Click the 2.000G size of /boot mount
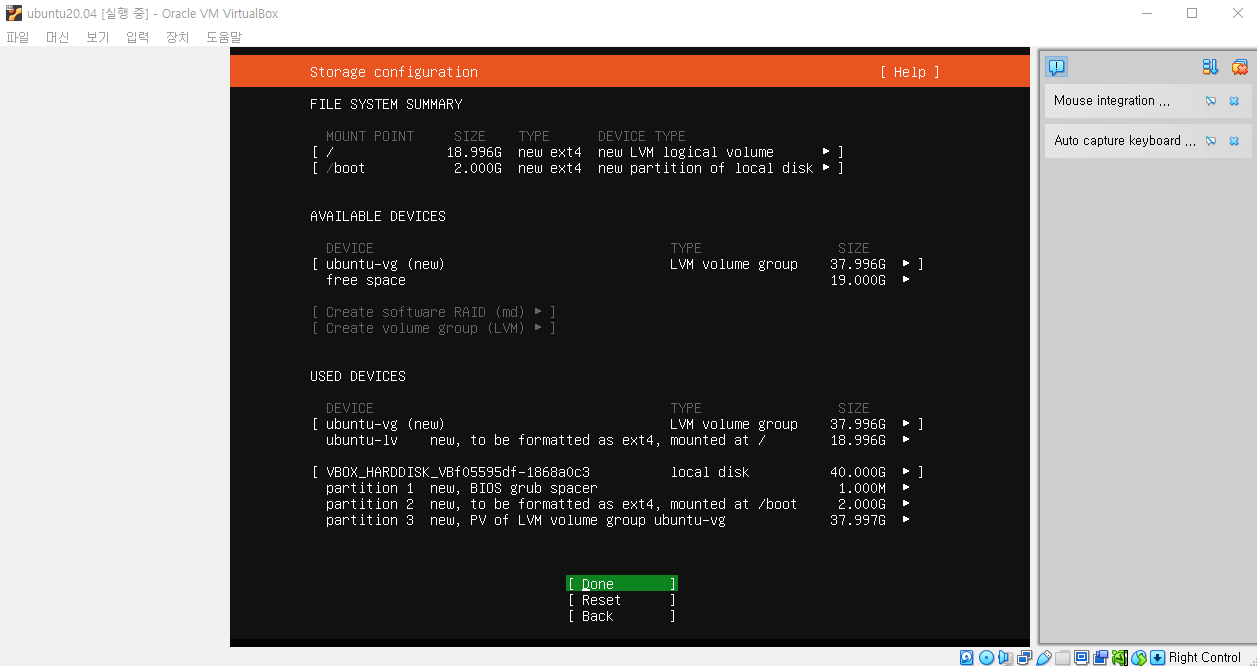 pyautogui.click(x=478, y=168)
